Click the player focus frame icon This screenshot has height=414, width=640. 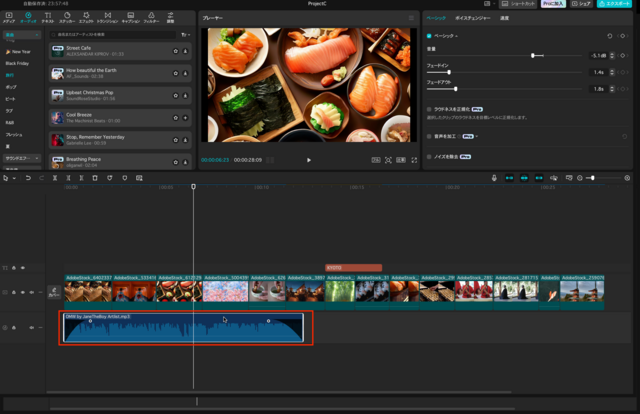388,160
